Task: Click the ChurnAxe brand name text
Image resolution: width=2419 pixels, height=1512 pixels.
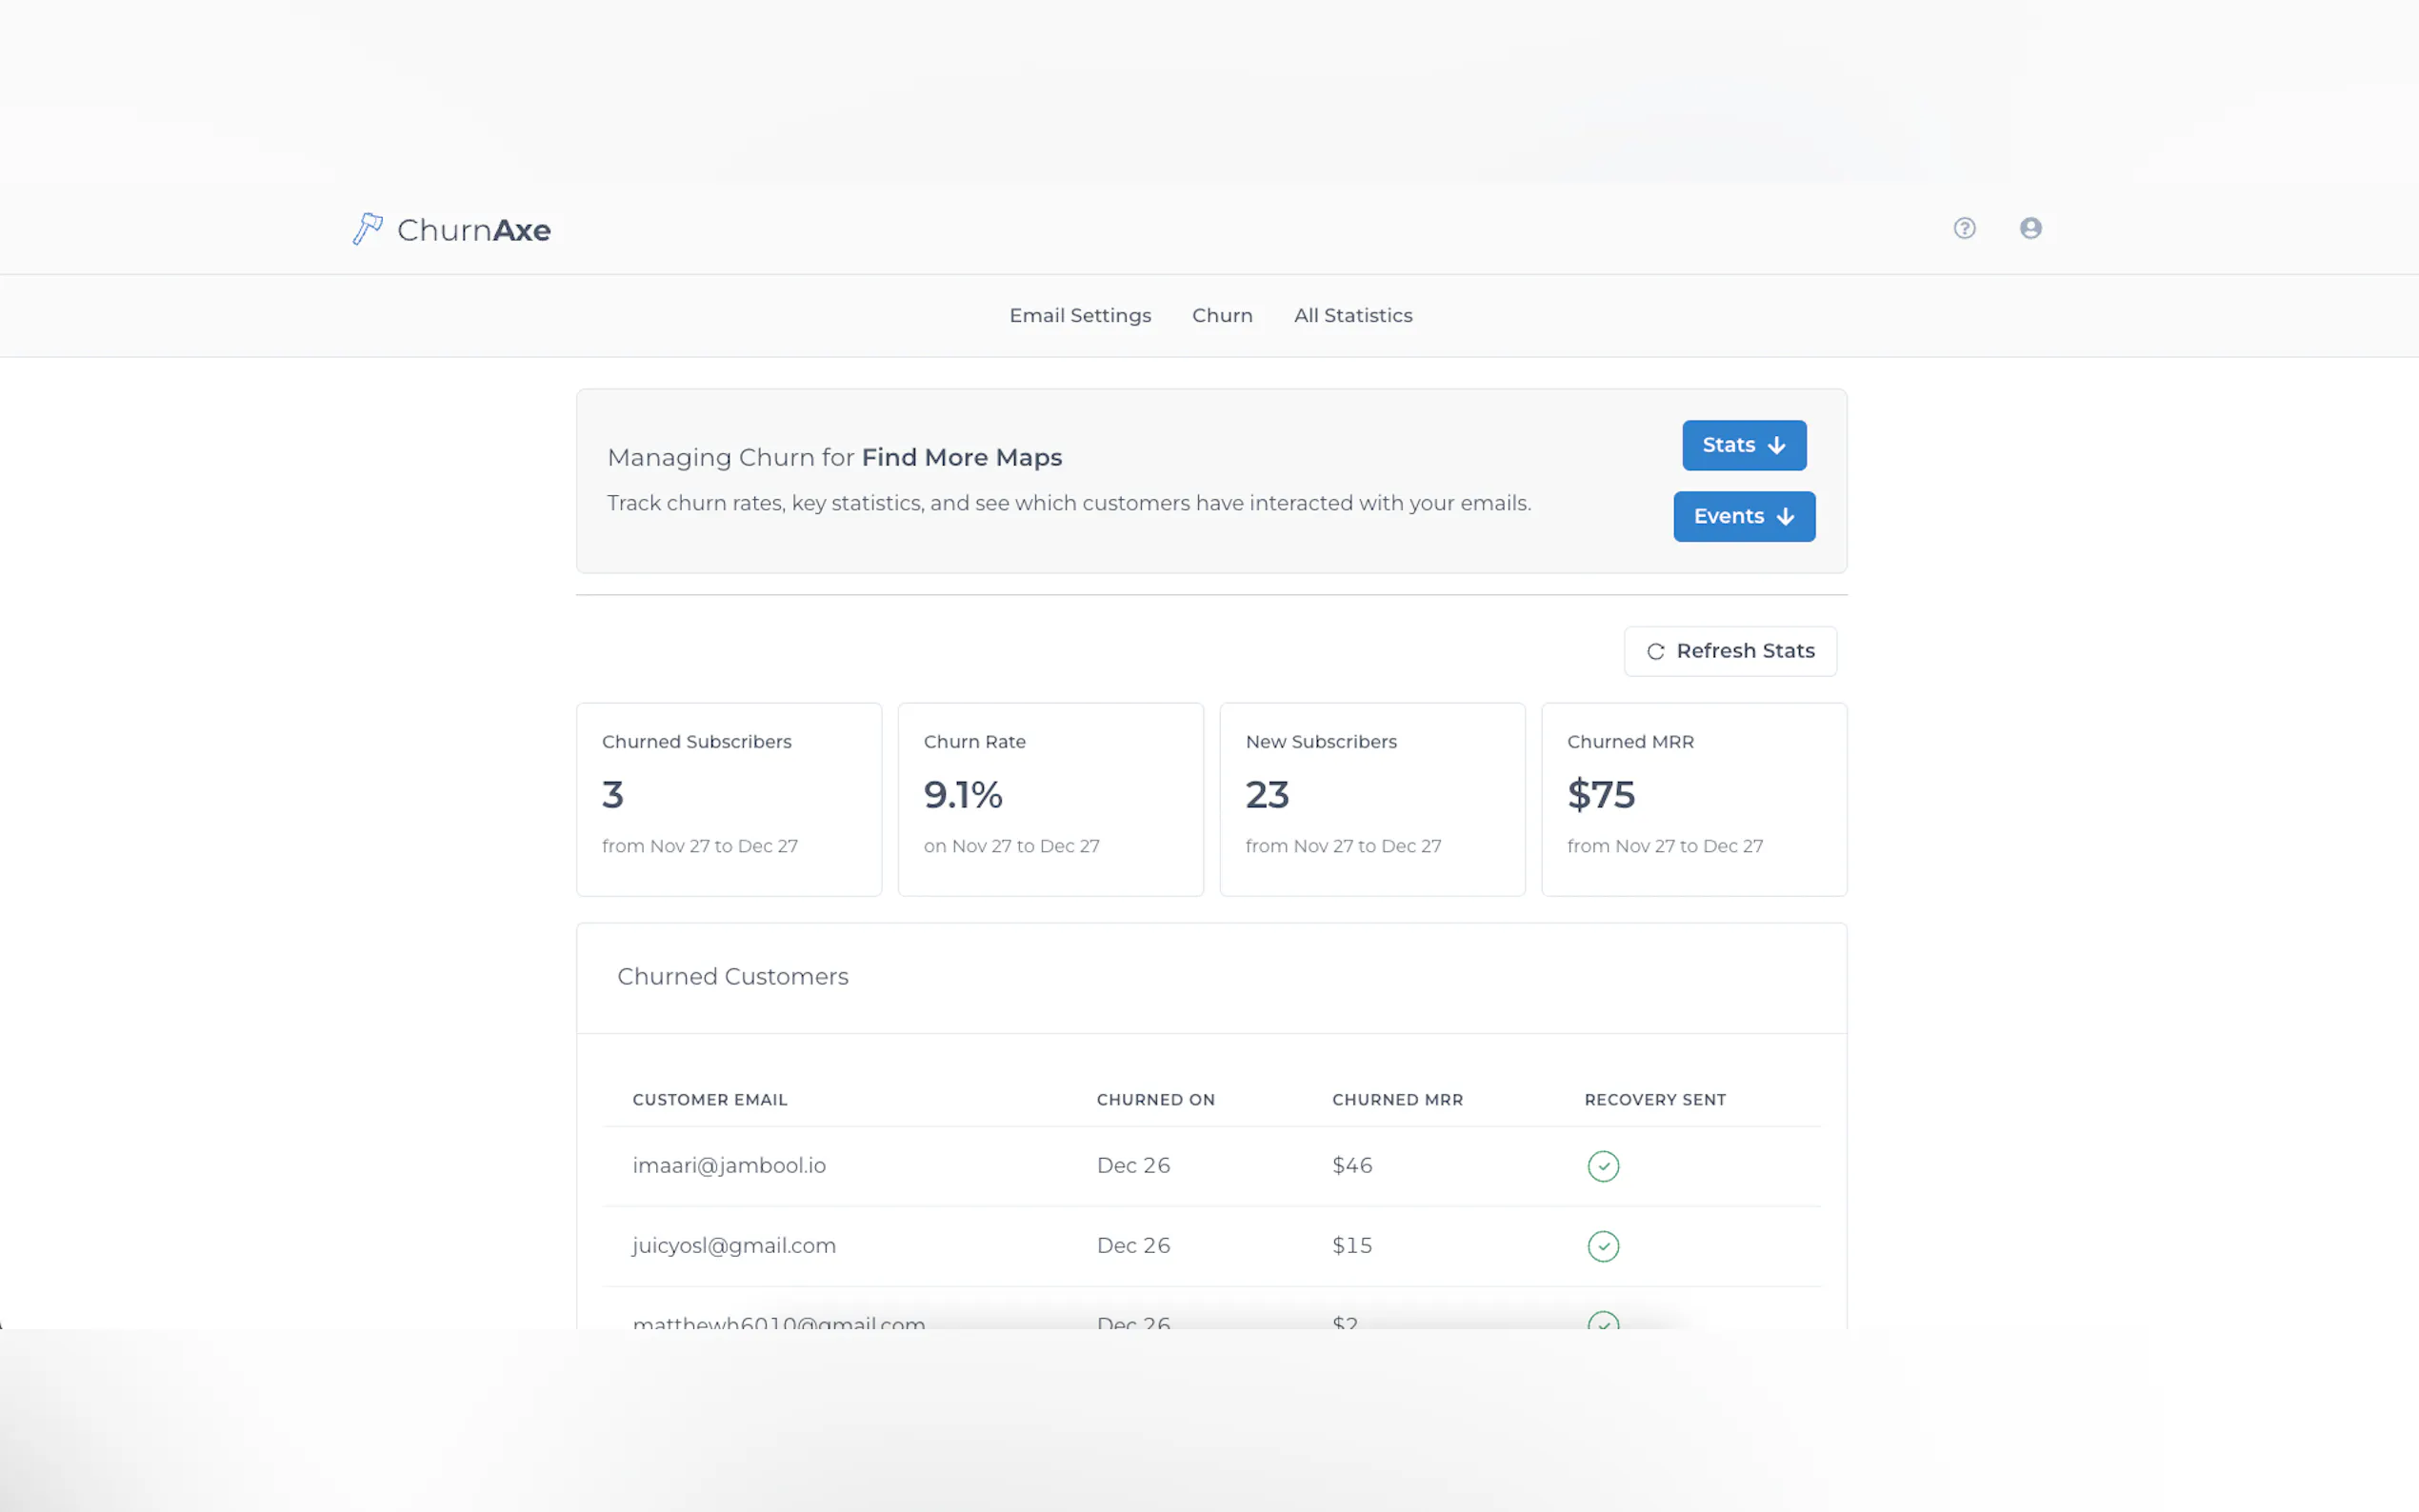Action: (473, 230)
